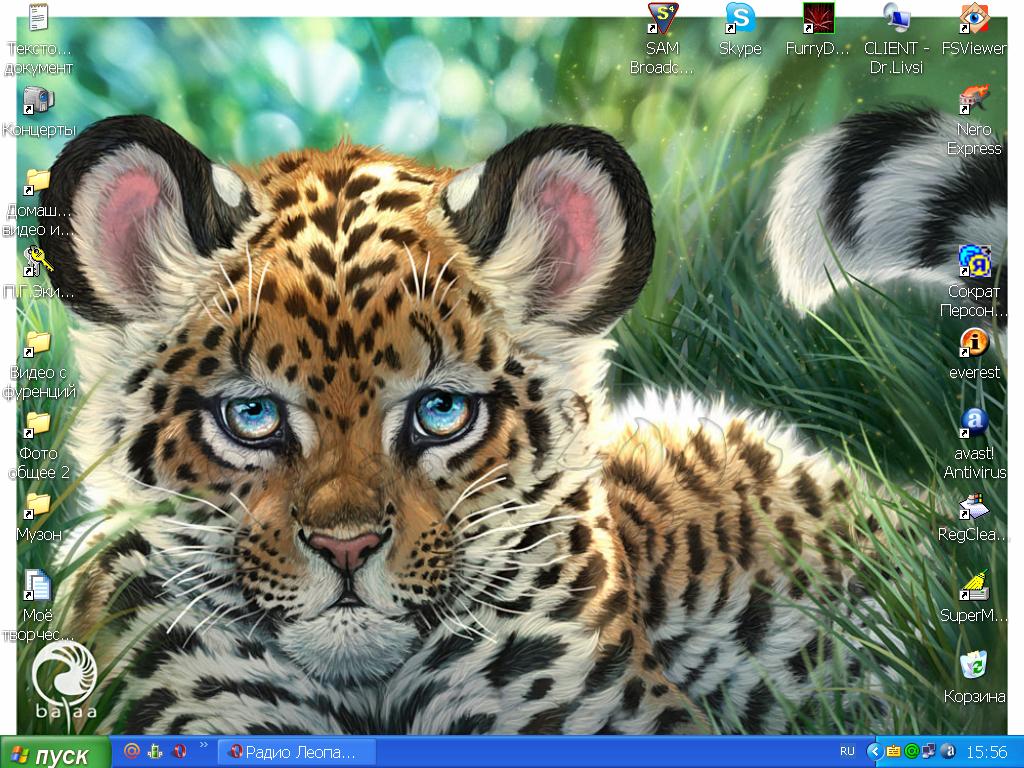Launch Skype from the desktop

pyautogui.click(x=740, y=18)
